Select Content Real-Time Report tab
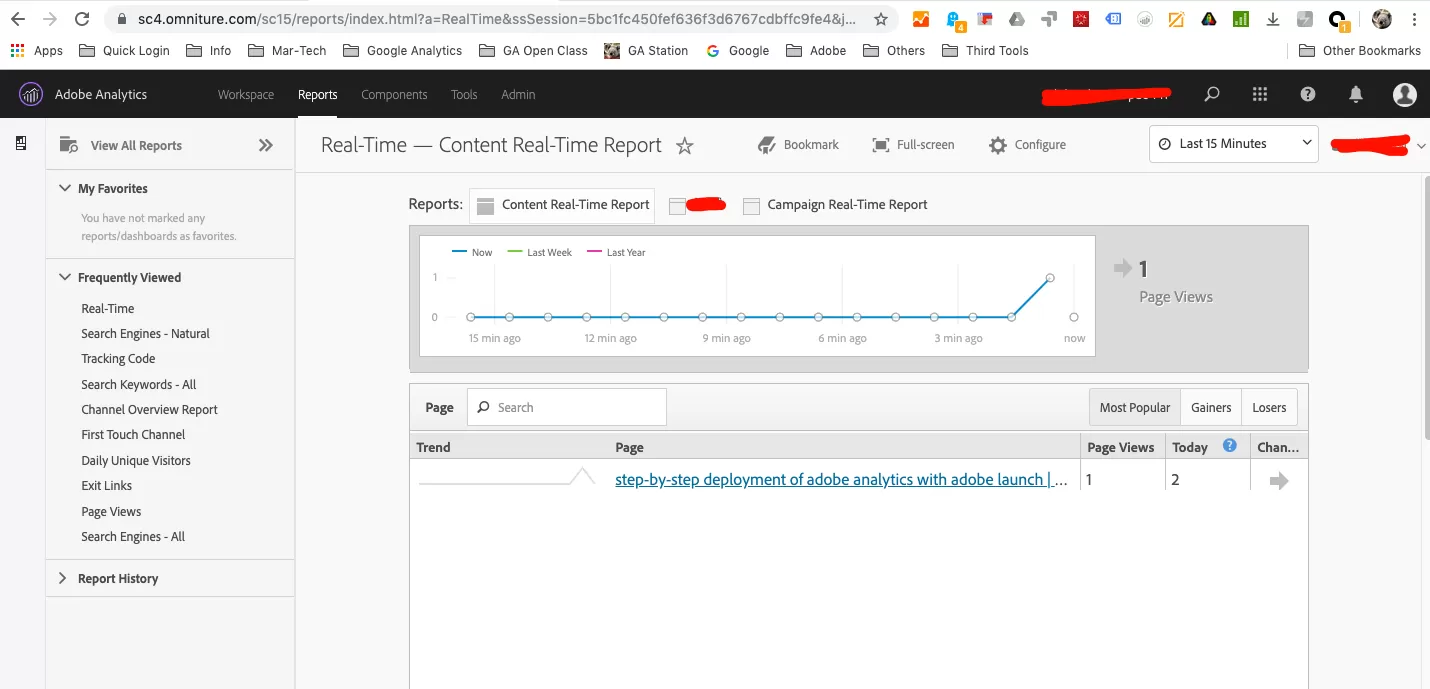The width and height of the screenshot is (1430, 689). pyautogui.click(x=562, y=205)
